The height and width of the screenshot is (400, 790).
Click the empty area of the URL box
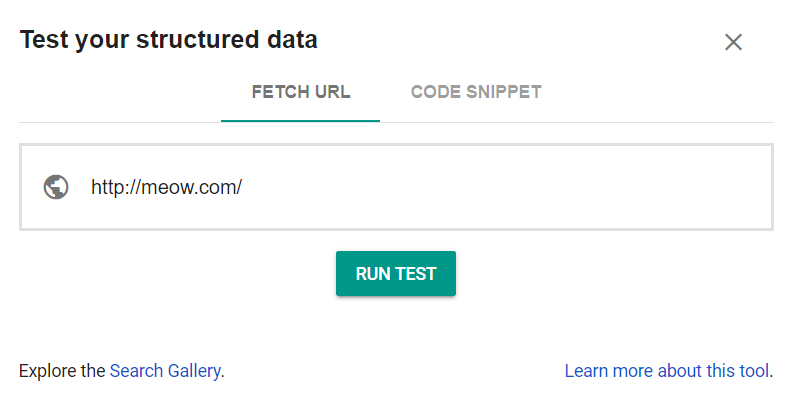pos(504,187)
